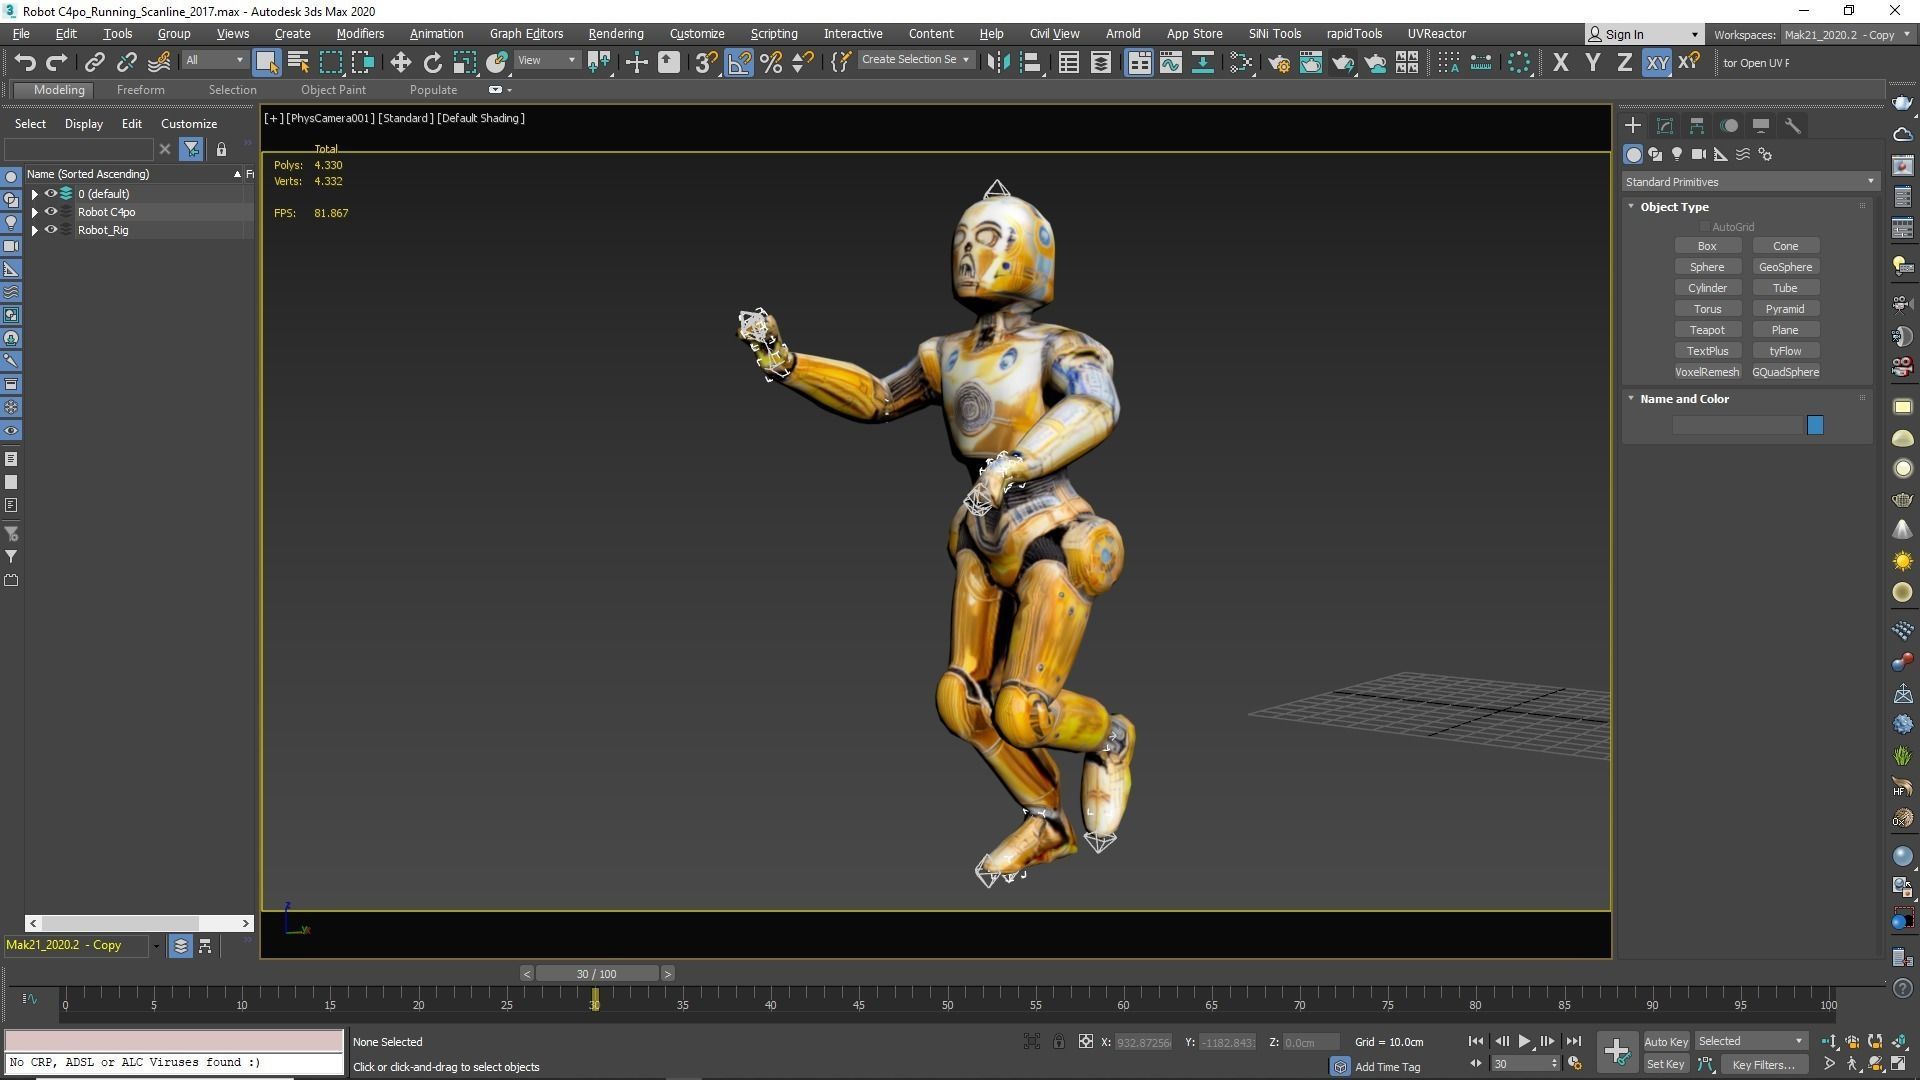This screenshot has height=1080, width=1920.
Task: Open the Curve Editor icon
Action: (1170, 62)
